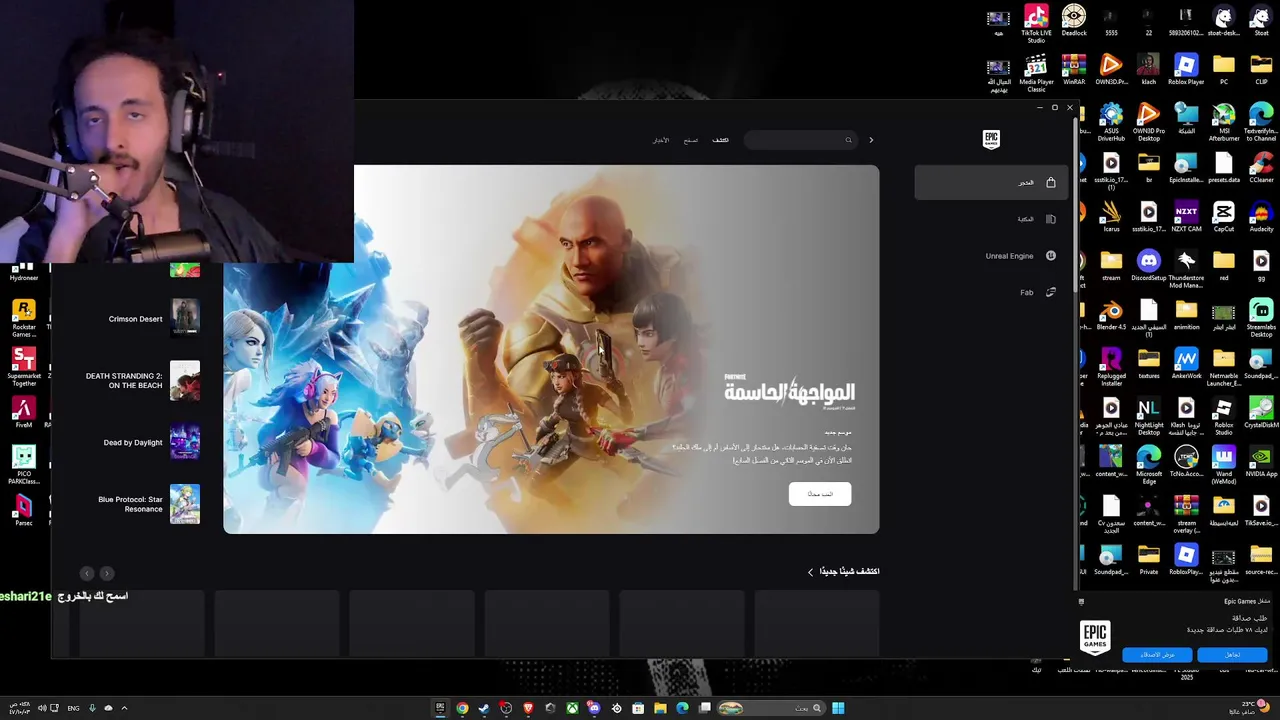Click the carousel next arrow button
This screenshot has width=1280, height=720.
click(107, 573)
